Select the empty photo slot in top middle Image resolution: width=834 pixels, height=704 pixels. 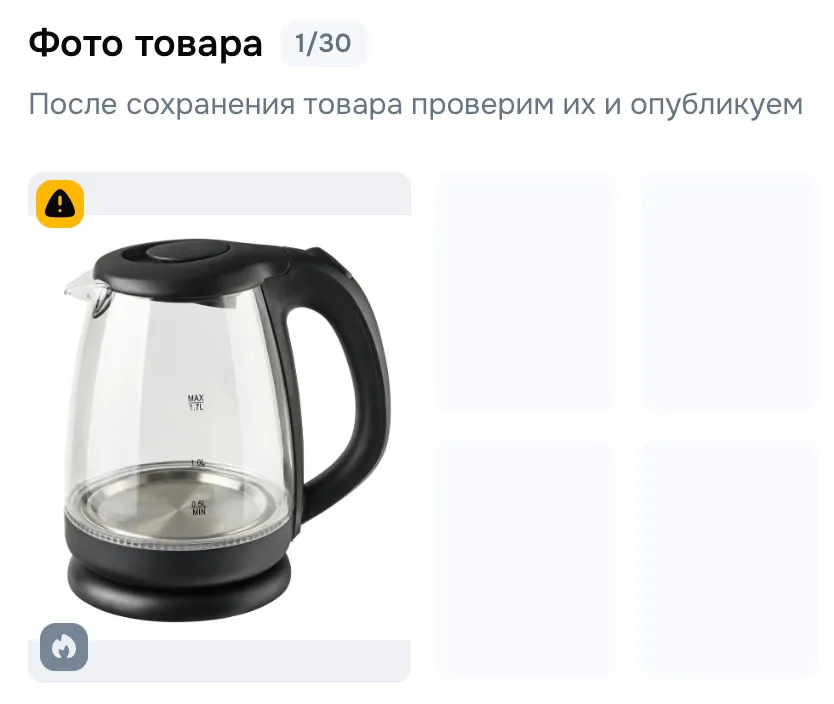pyautogui.click(x=526, y=292)
